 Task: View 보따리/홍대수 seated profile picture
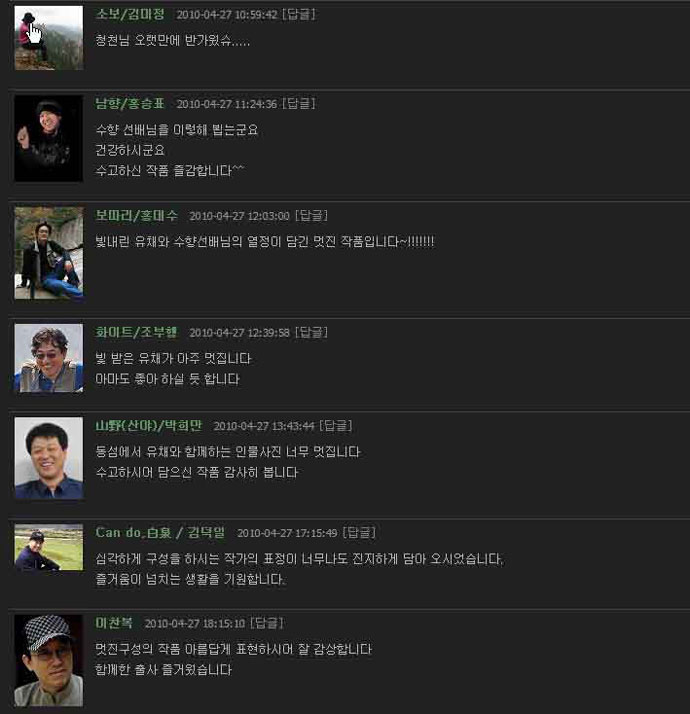coord(49,253)
